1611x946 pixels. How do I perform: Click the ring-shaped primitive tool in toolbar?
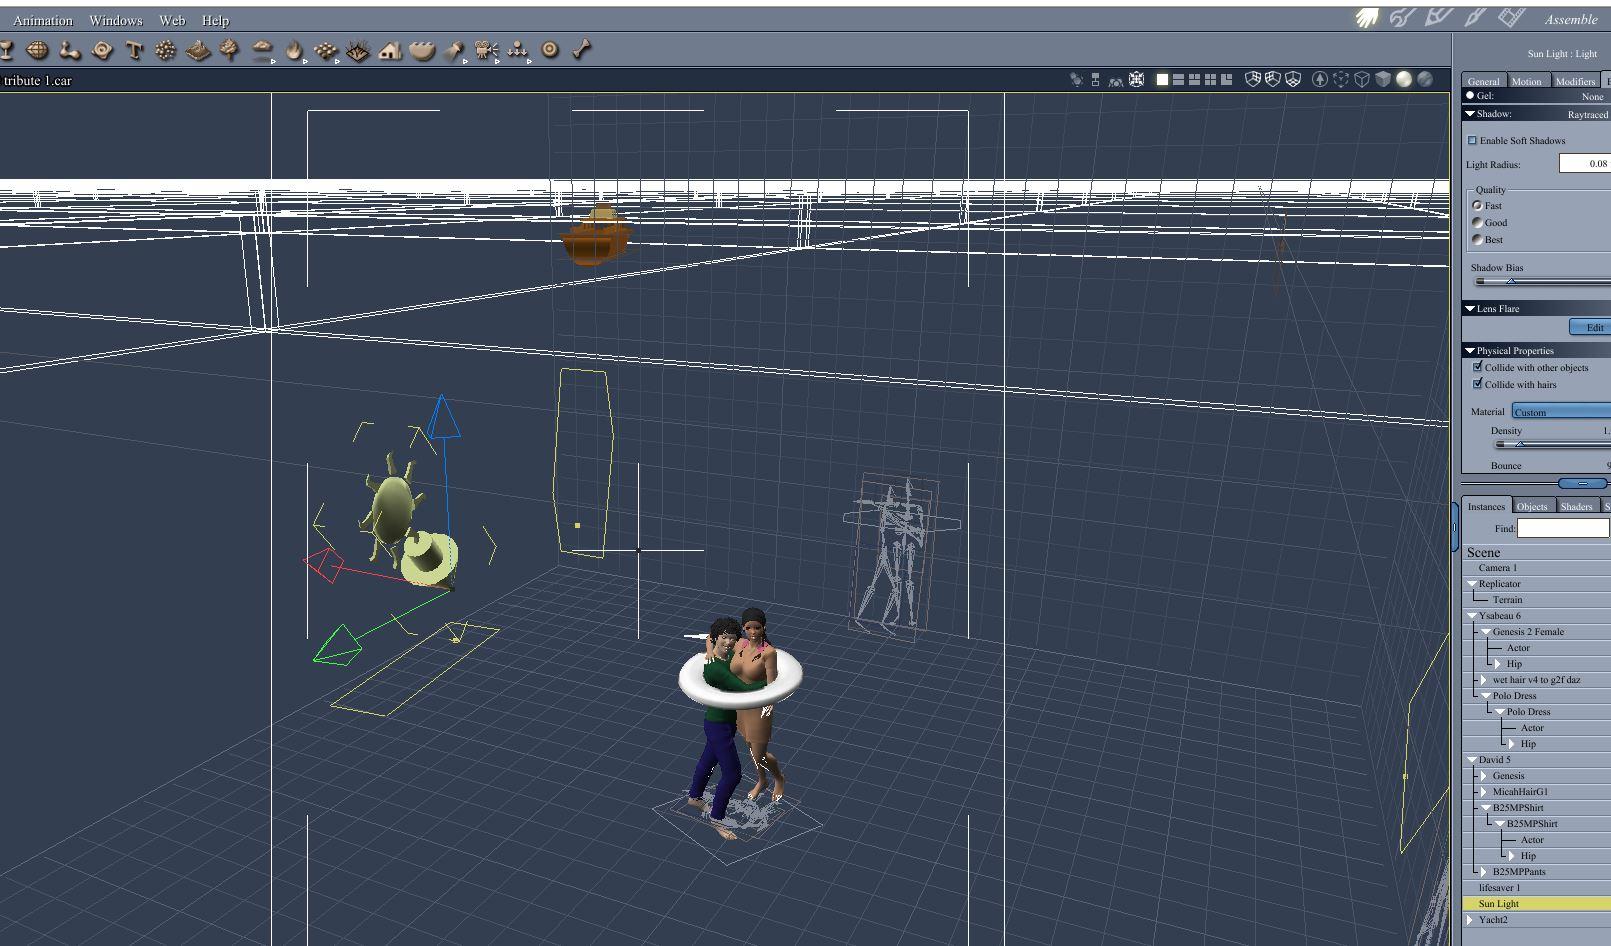coord(102,50)
